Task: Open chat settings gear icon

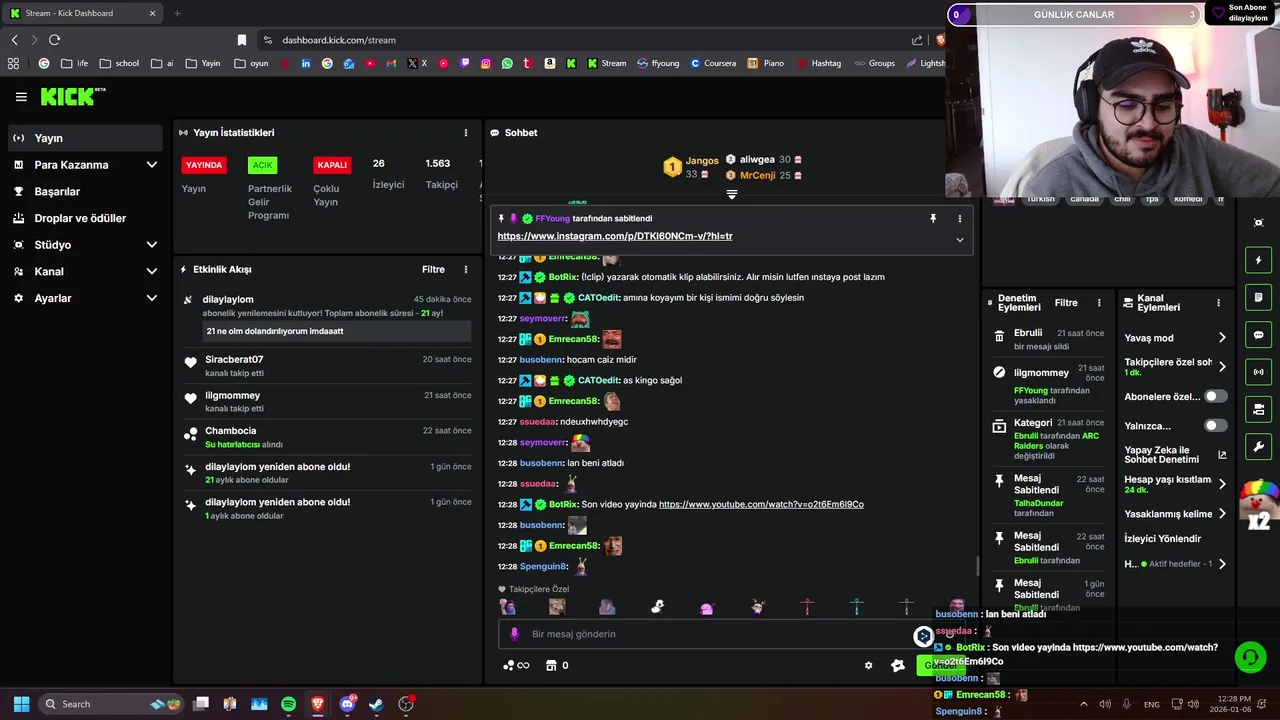Action: point(868,666)
